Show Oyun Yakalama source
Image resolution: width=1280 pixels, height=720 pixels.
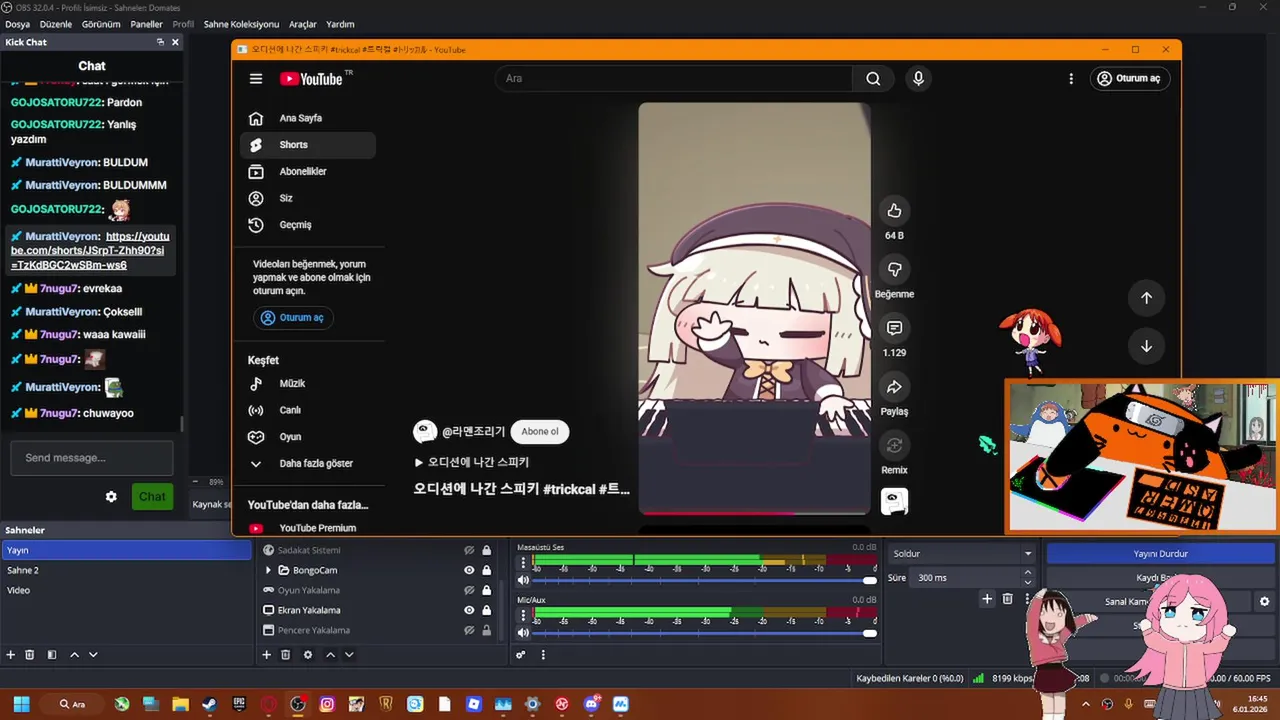pyautogui.click(x=469, y=590)
